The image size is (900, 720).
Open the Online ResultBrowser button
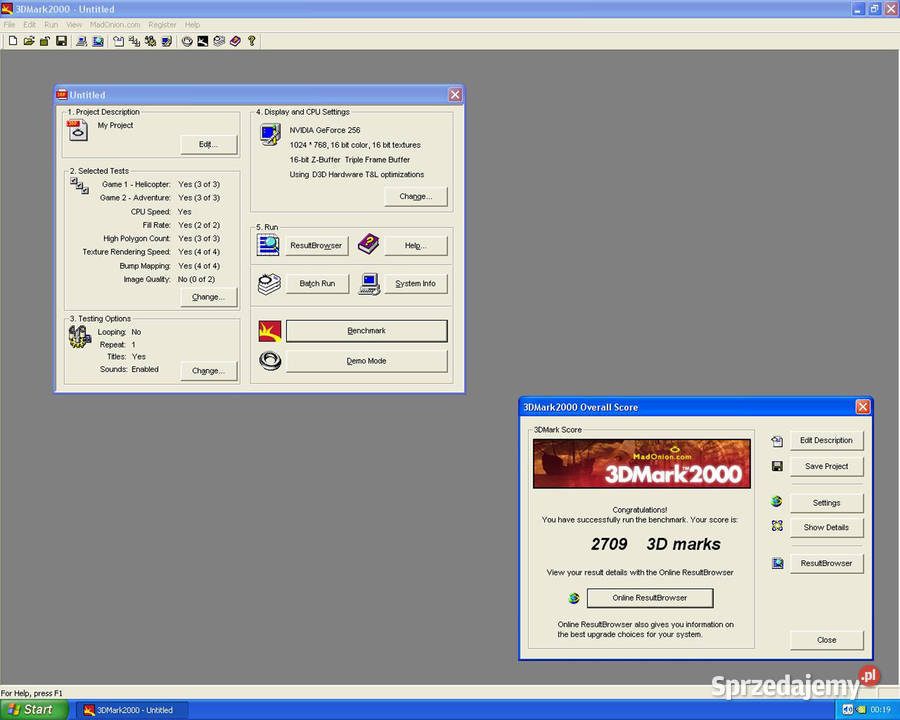point(650,598)
